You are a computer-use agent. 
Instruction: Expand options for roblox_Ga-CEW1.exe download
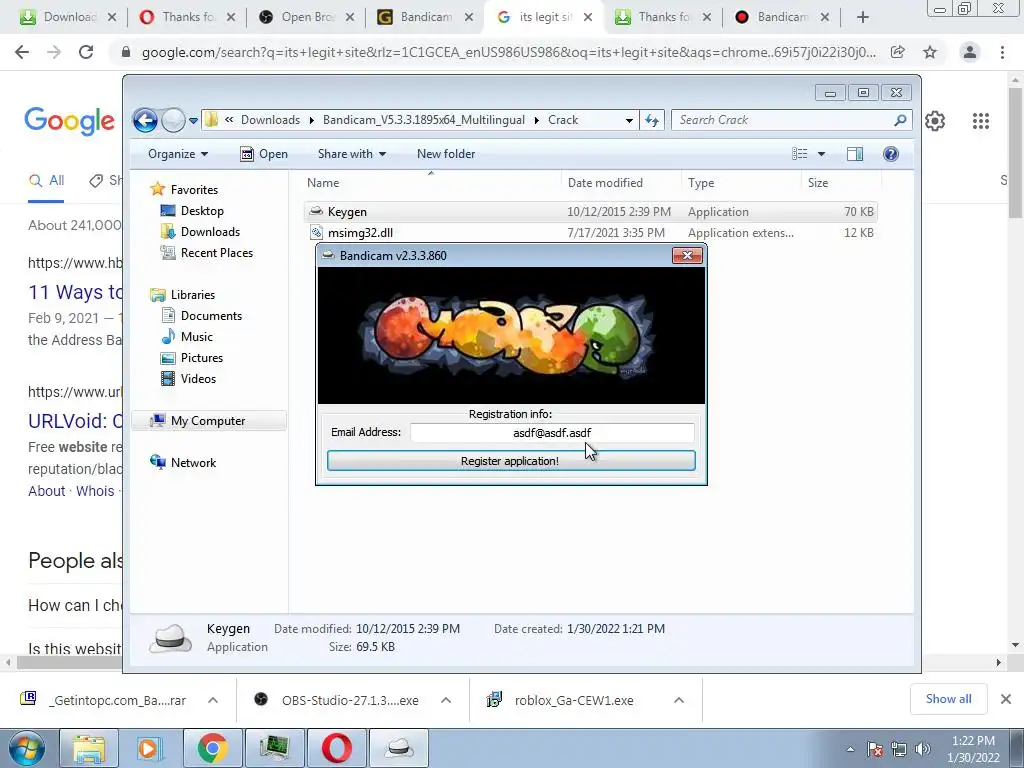679,700
